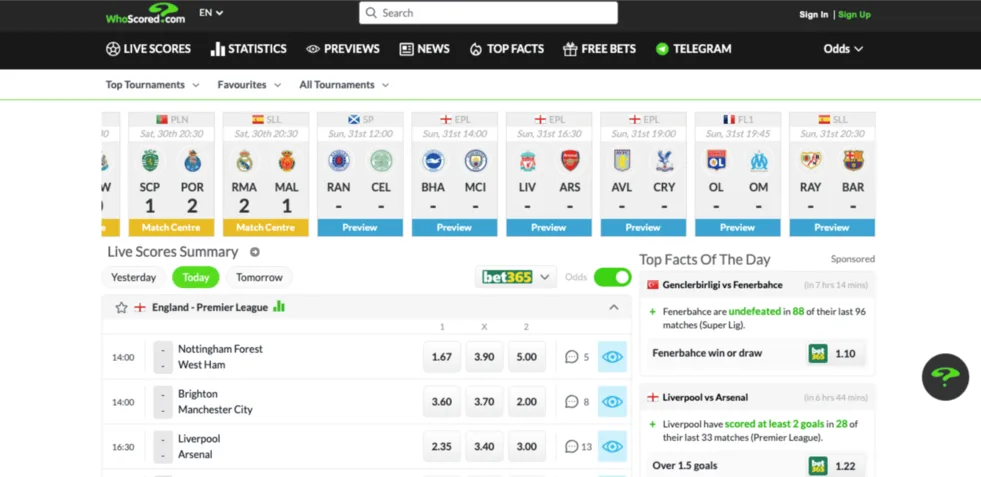Open Preview for LIV vs ARS
The image size is (981, 477).
(549, 228)
